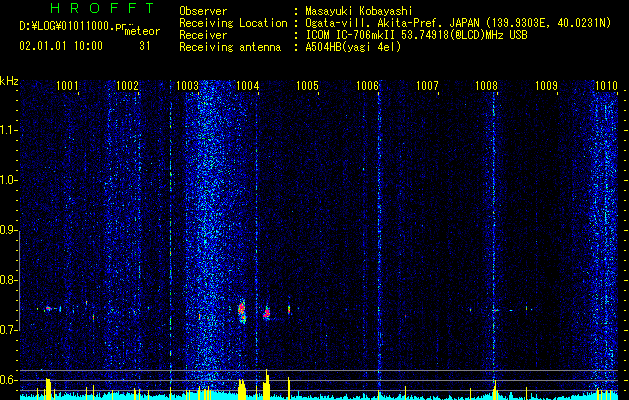
Task: Click the 1004 time marker
Action: tap(248, 85)
